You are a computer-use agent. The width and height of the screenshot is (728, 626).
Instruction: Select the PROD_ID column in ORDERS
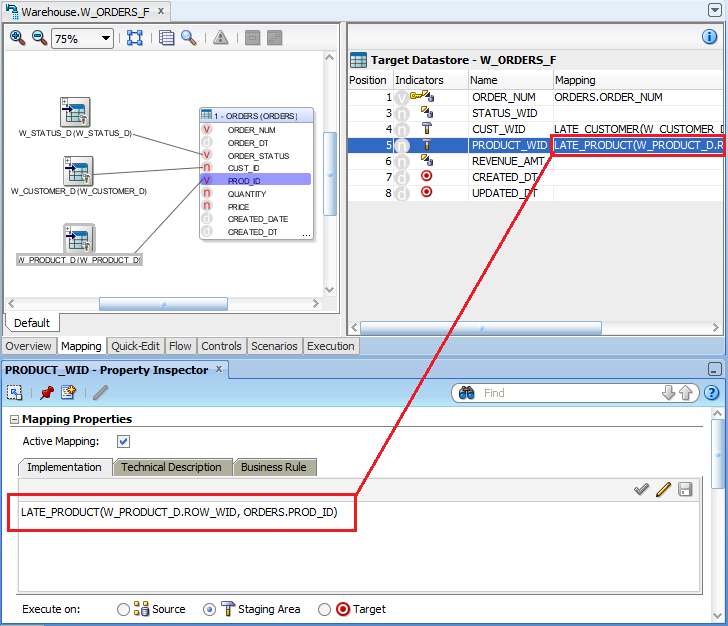point(255,181)
